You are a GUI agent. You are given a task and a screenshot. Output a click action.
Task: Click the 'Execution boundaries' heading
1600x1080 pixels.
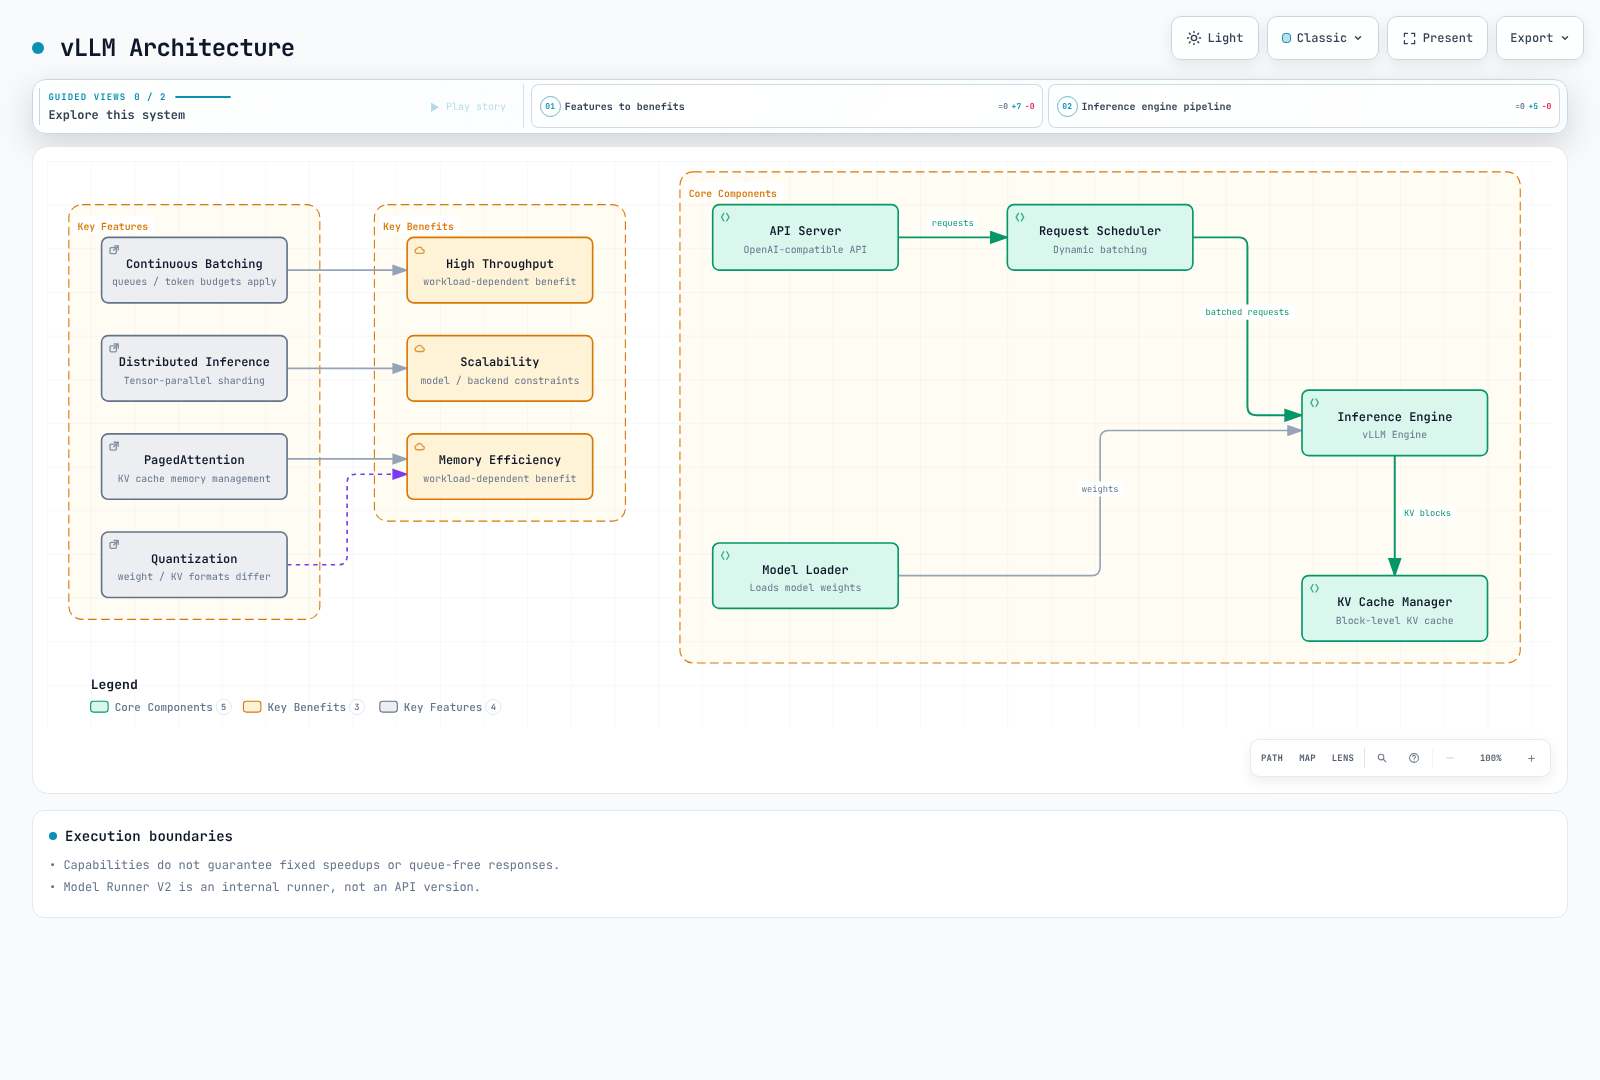click(149, 836)
